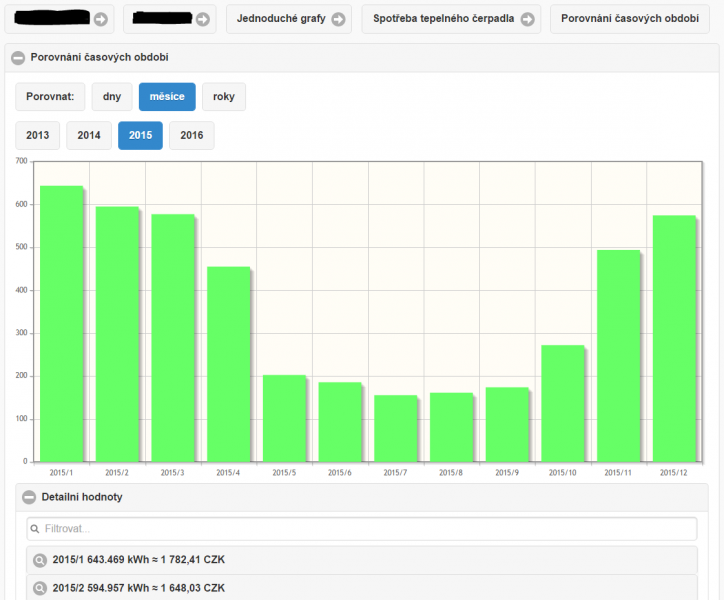Image resolution: width=724 pixels, height=600 pixels.
Task: Click Porovnání časových období panel header title
Action: 99,57
